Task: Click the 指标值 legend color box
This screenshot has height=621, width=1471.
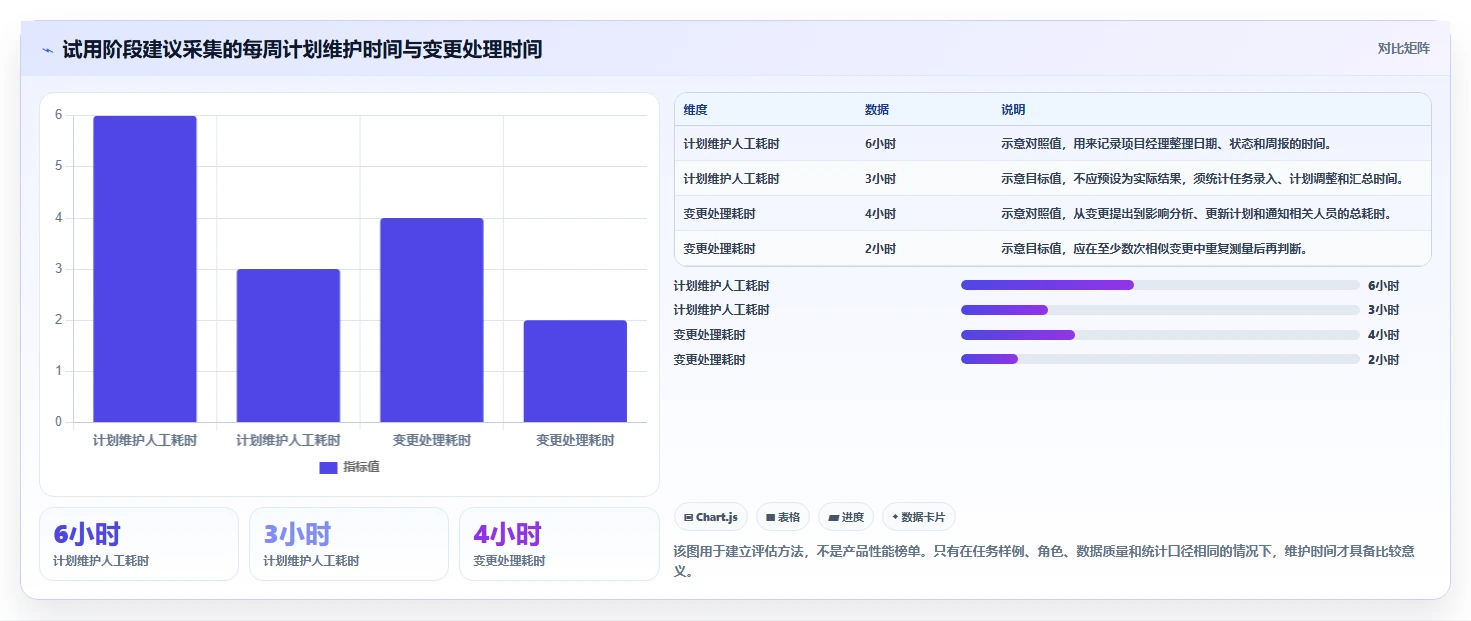Action: [x=328, y=467]
